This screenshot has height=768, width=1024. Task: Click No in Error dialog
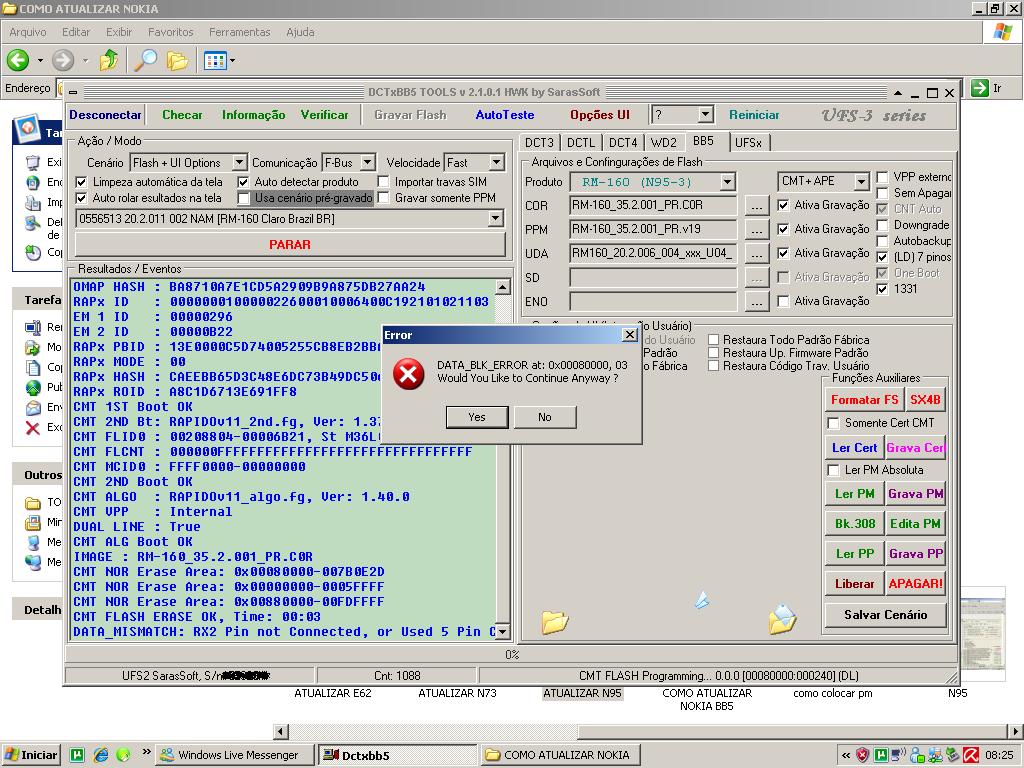tap(545, 417)
